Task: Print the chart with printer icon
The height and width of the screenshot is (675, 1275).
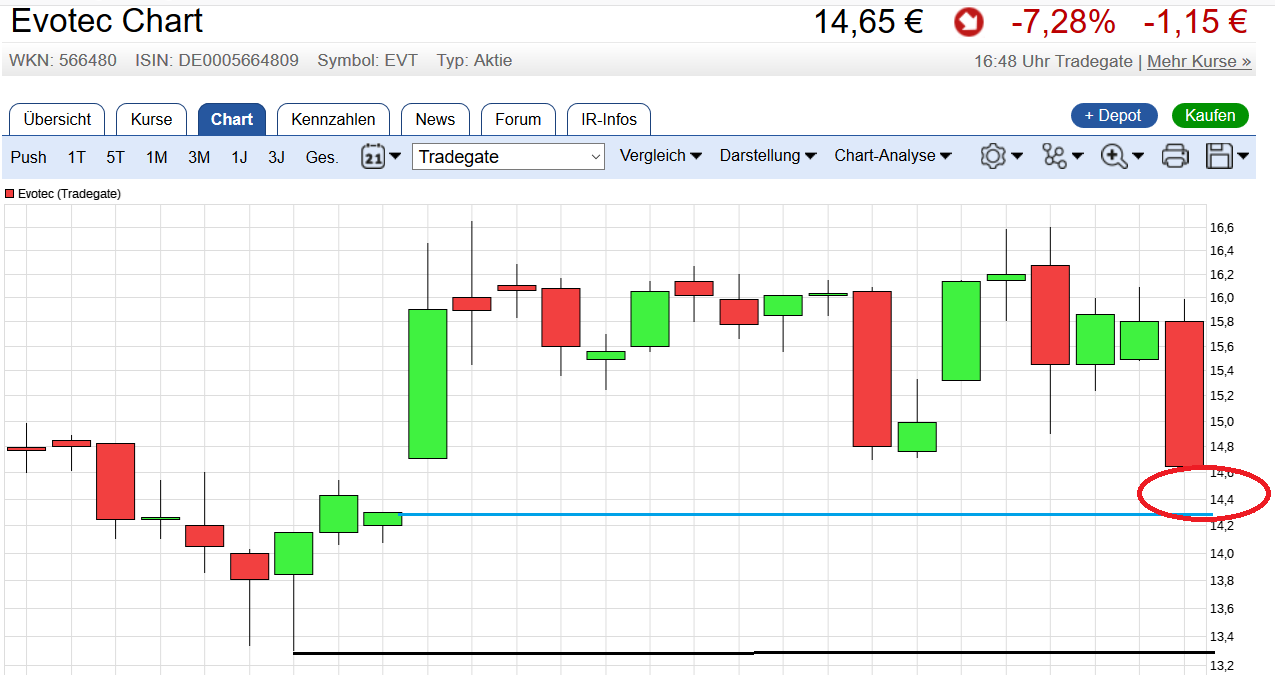Action: pyautogui.click(x=1175, y=156)
